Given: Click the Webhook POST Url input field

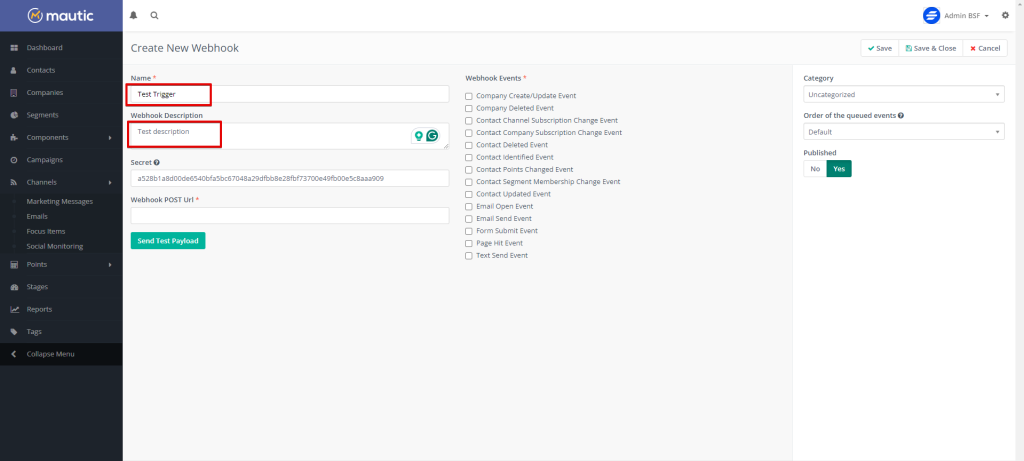Looking at the screenshot, I should pyautogui.click(x=290, y=215).
